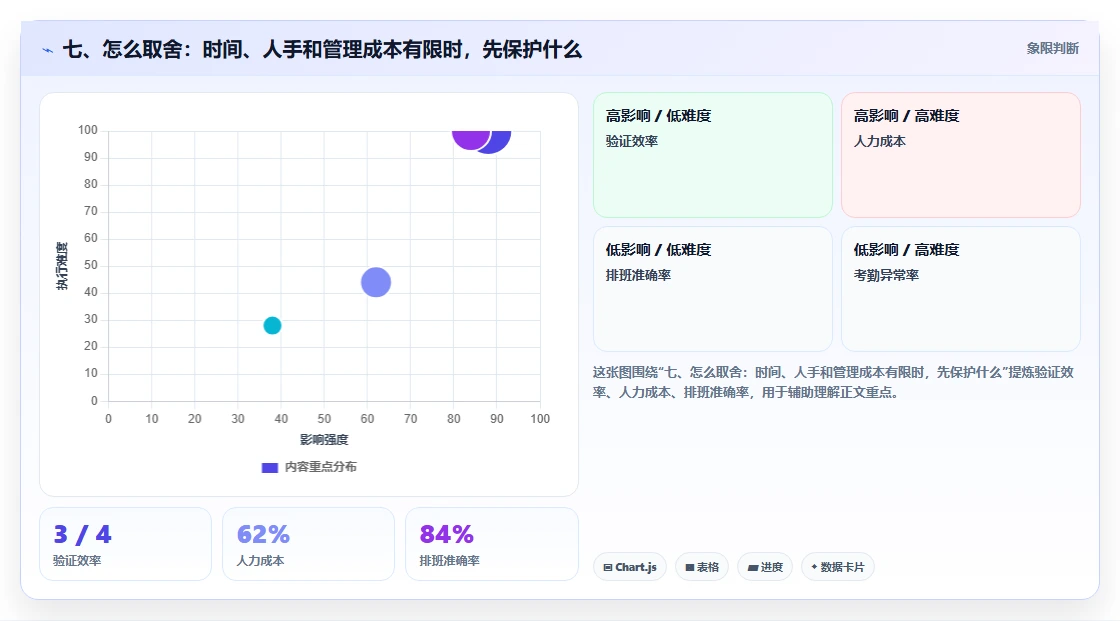Click the 排班准确率 text in quadrant card

pyautogui.click(x=639, y=275)
